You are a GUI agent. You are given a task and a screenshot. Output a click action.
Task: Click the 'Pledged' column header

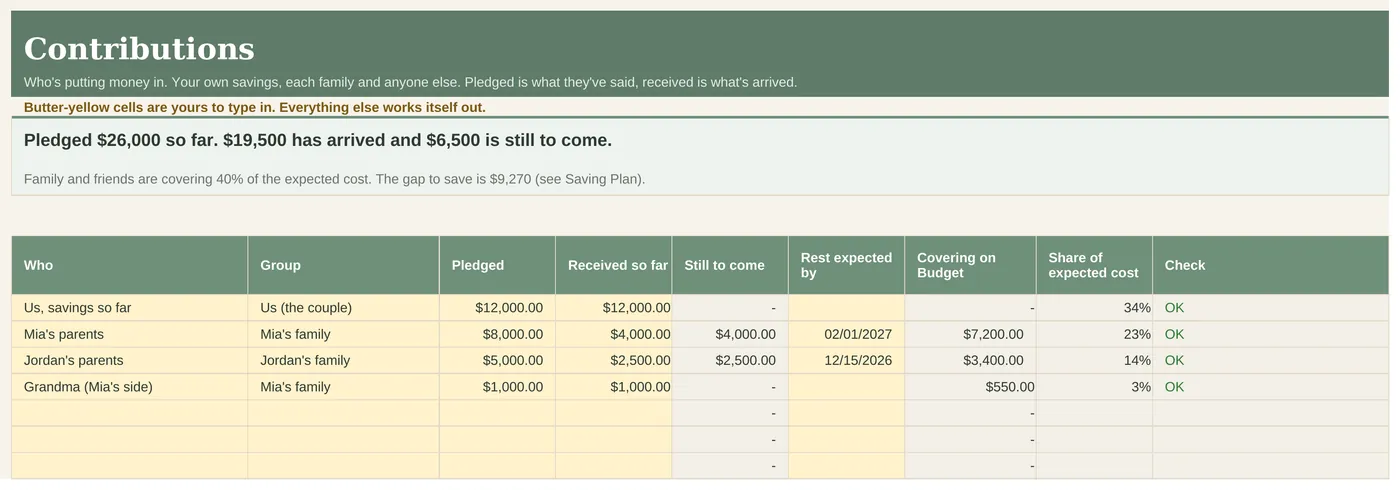point(497,265)
